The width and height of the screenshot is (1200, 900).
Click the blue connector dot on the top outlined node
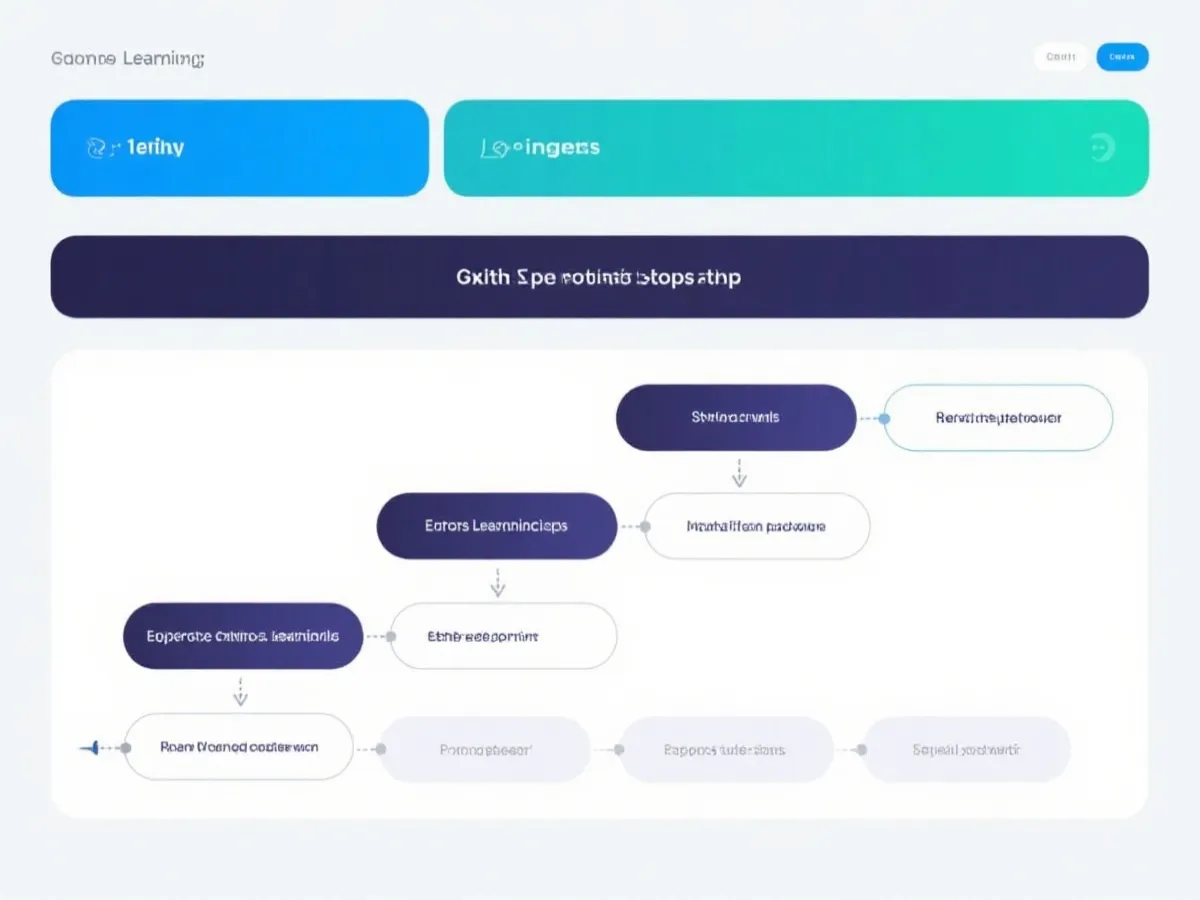[x=884, y=418]
